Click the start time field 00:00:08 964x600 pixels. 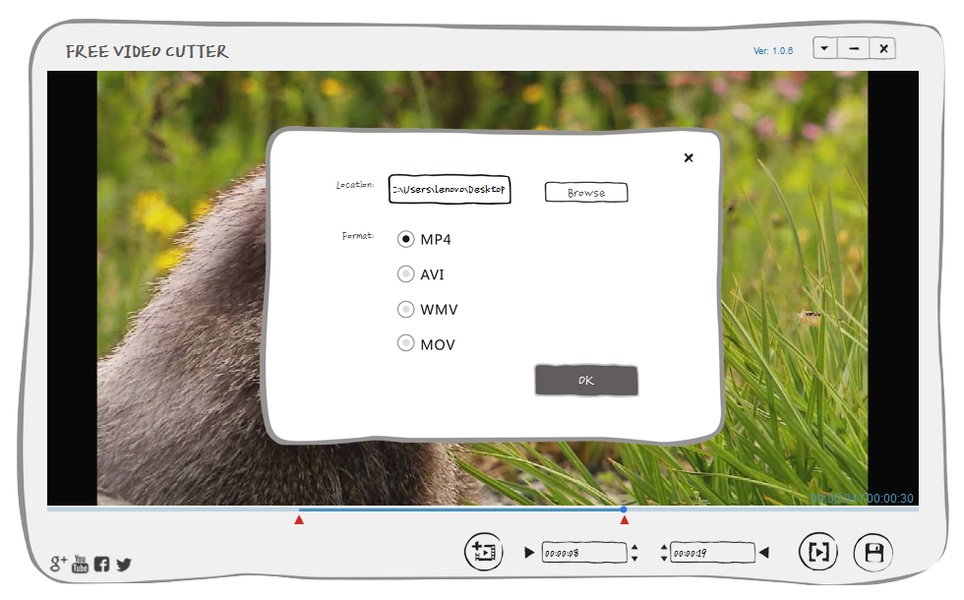pyautogui.click(x=584, y=553)
